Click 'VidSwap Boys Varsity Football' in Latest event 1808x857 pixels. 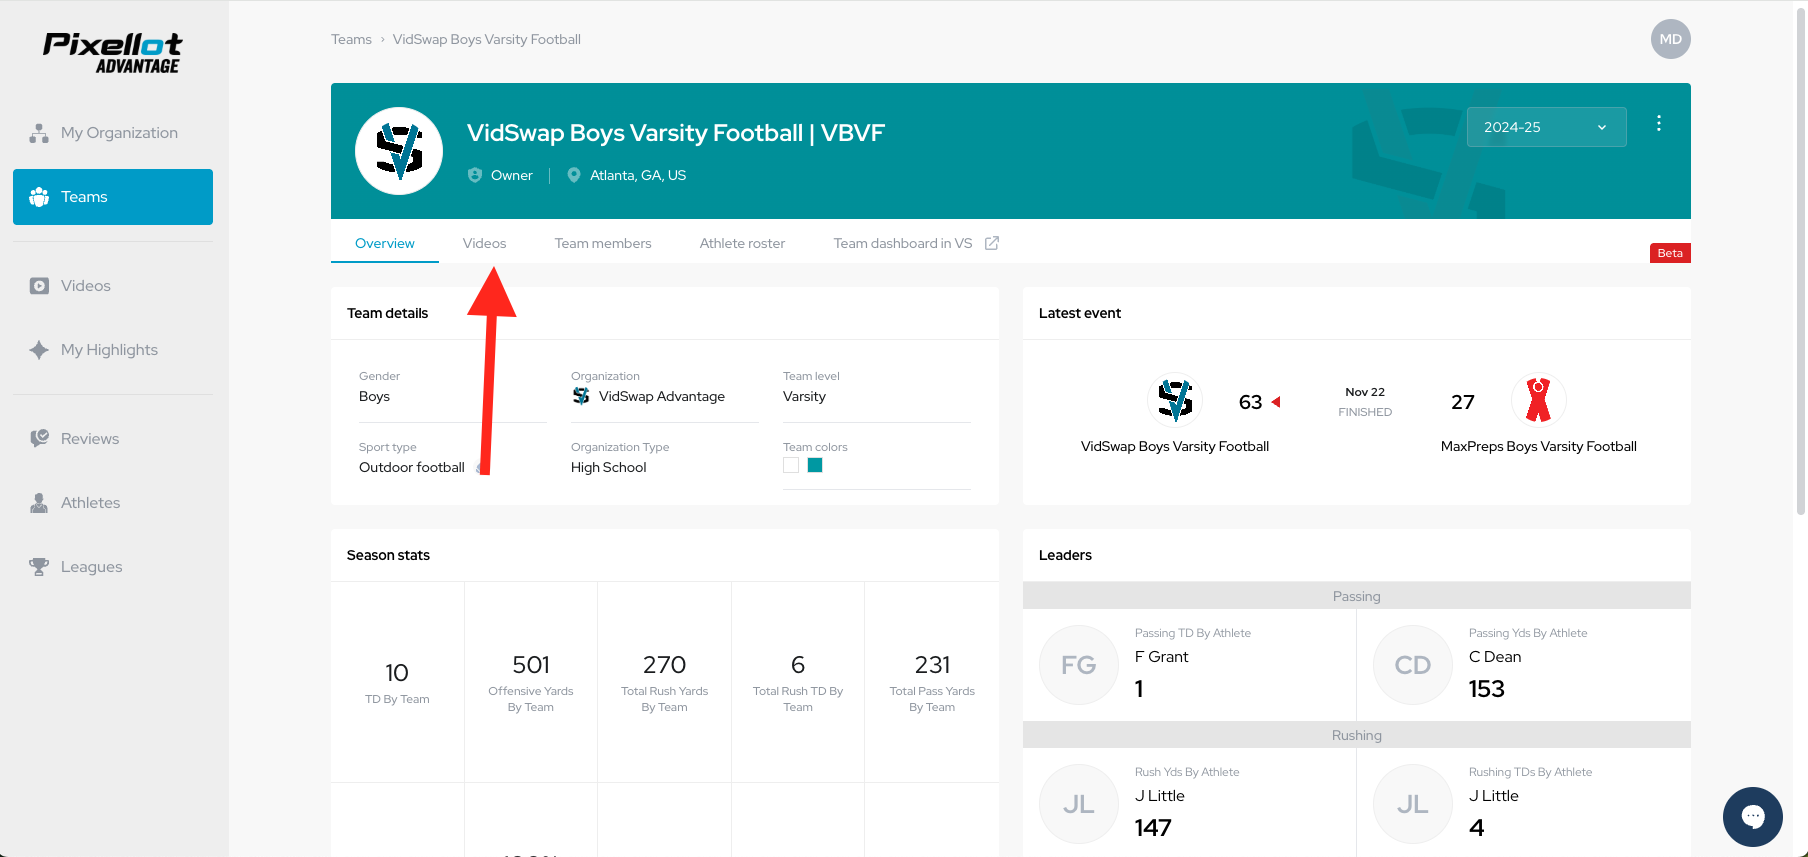[x=1175, y=446]
